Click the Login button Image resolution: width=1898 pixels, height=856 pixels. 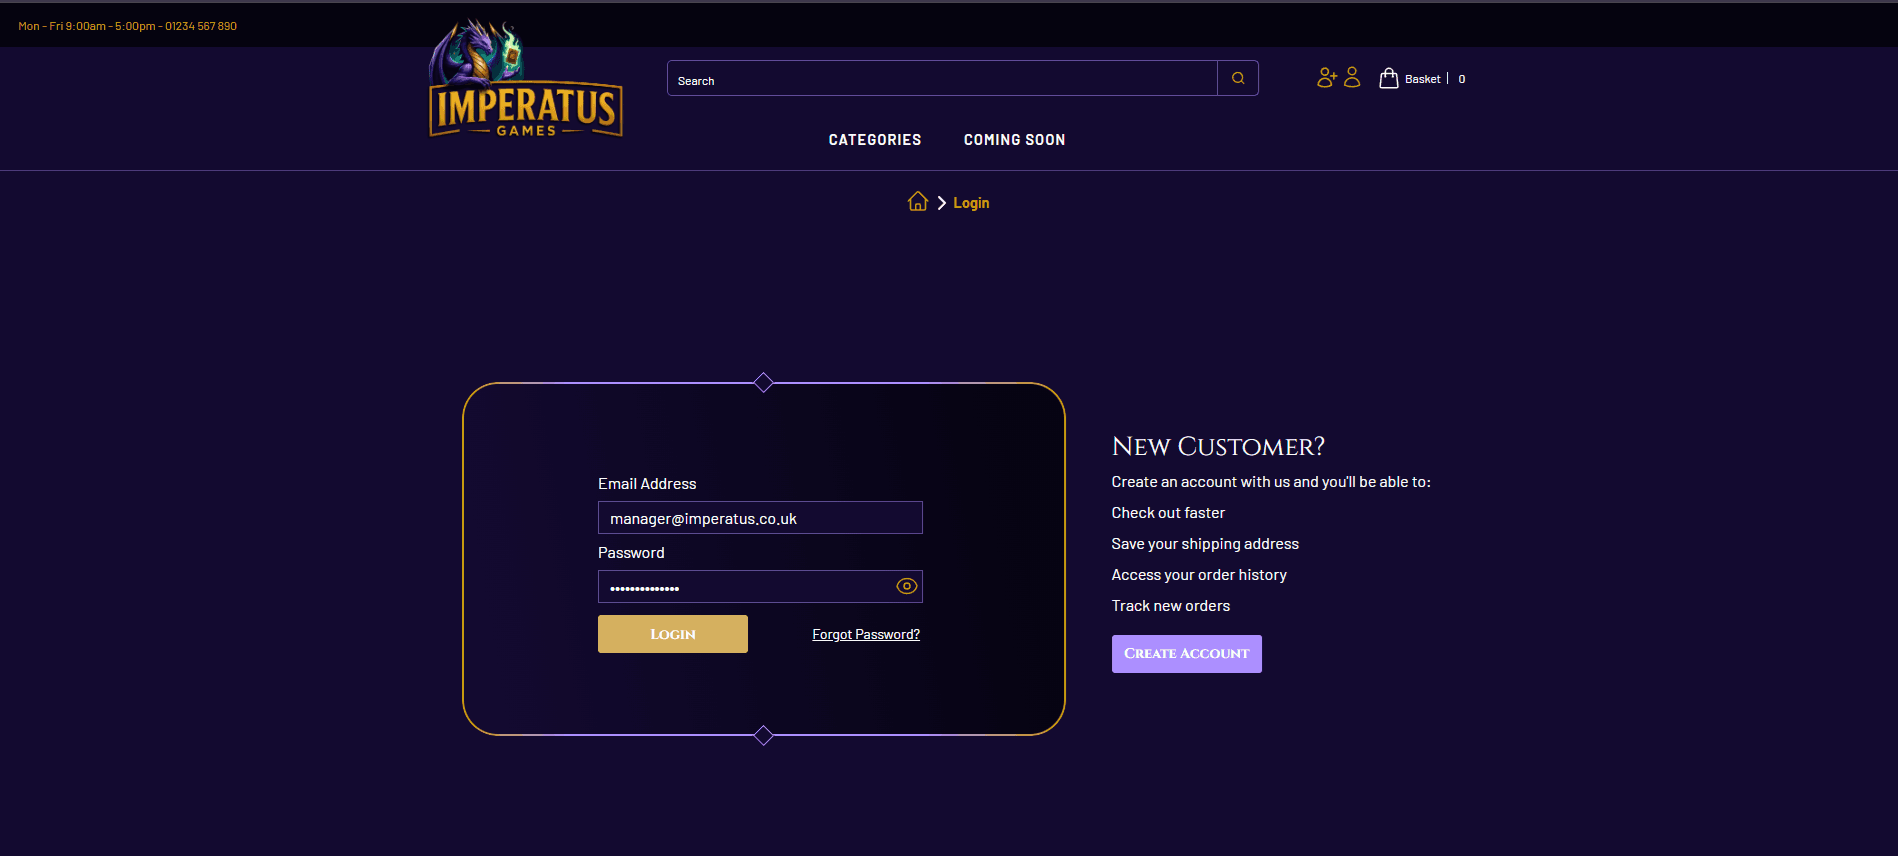click(x=673, y=634)
